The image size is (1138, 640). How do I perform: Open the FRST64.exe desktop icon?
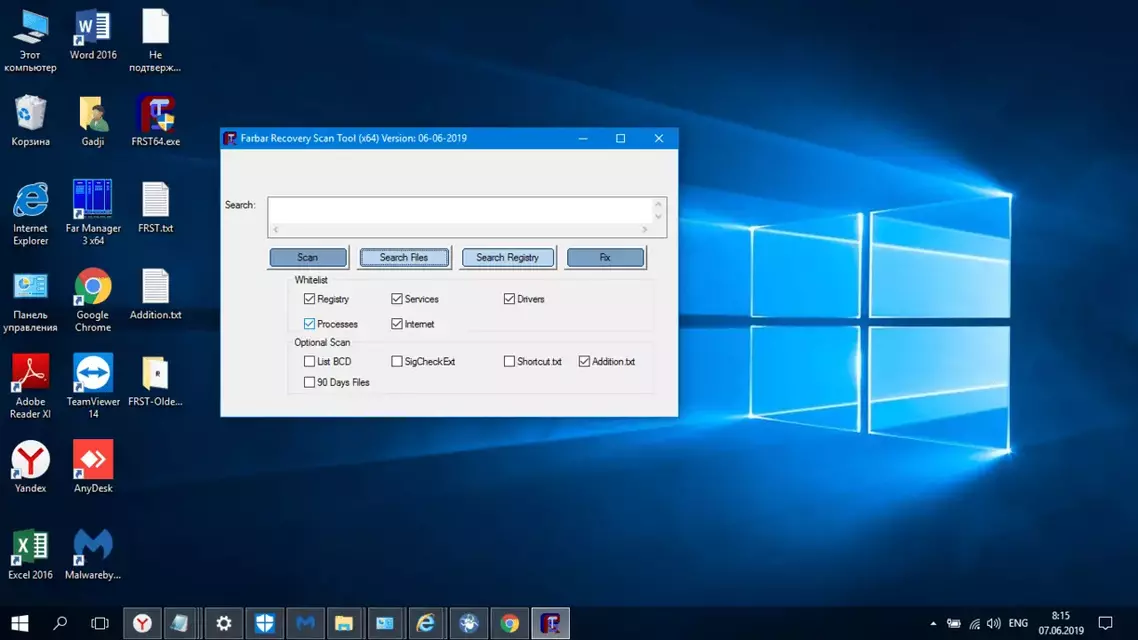point(155,120)
